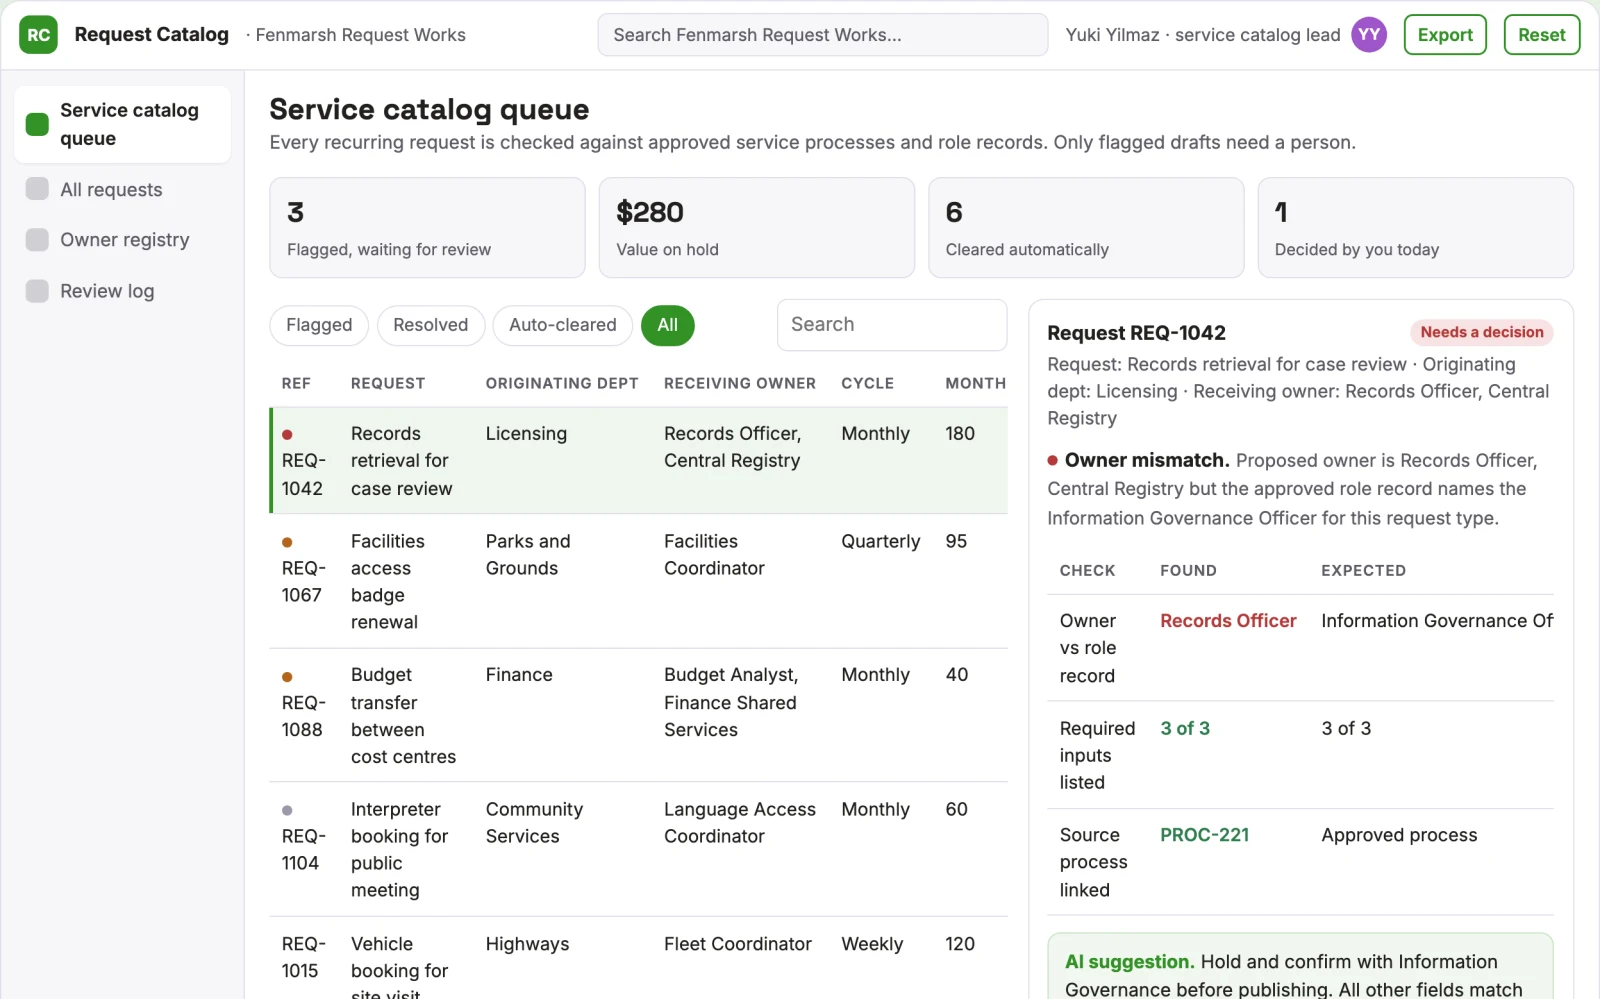Click the Cleared automatically summary card

tap(1086, 228)
